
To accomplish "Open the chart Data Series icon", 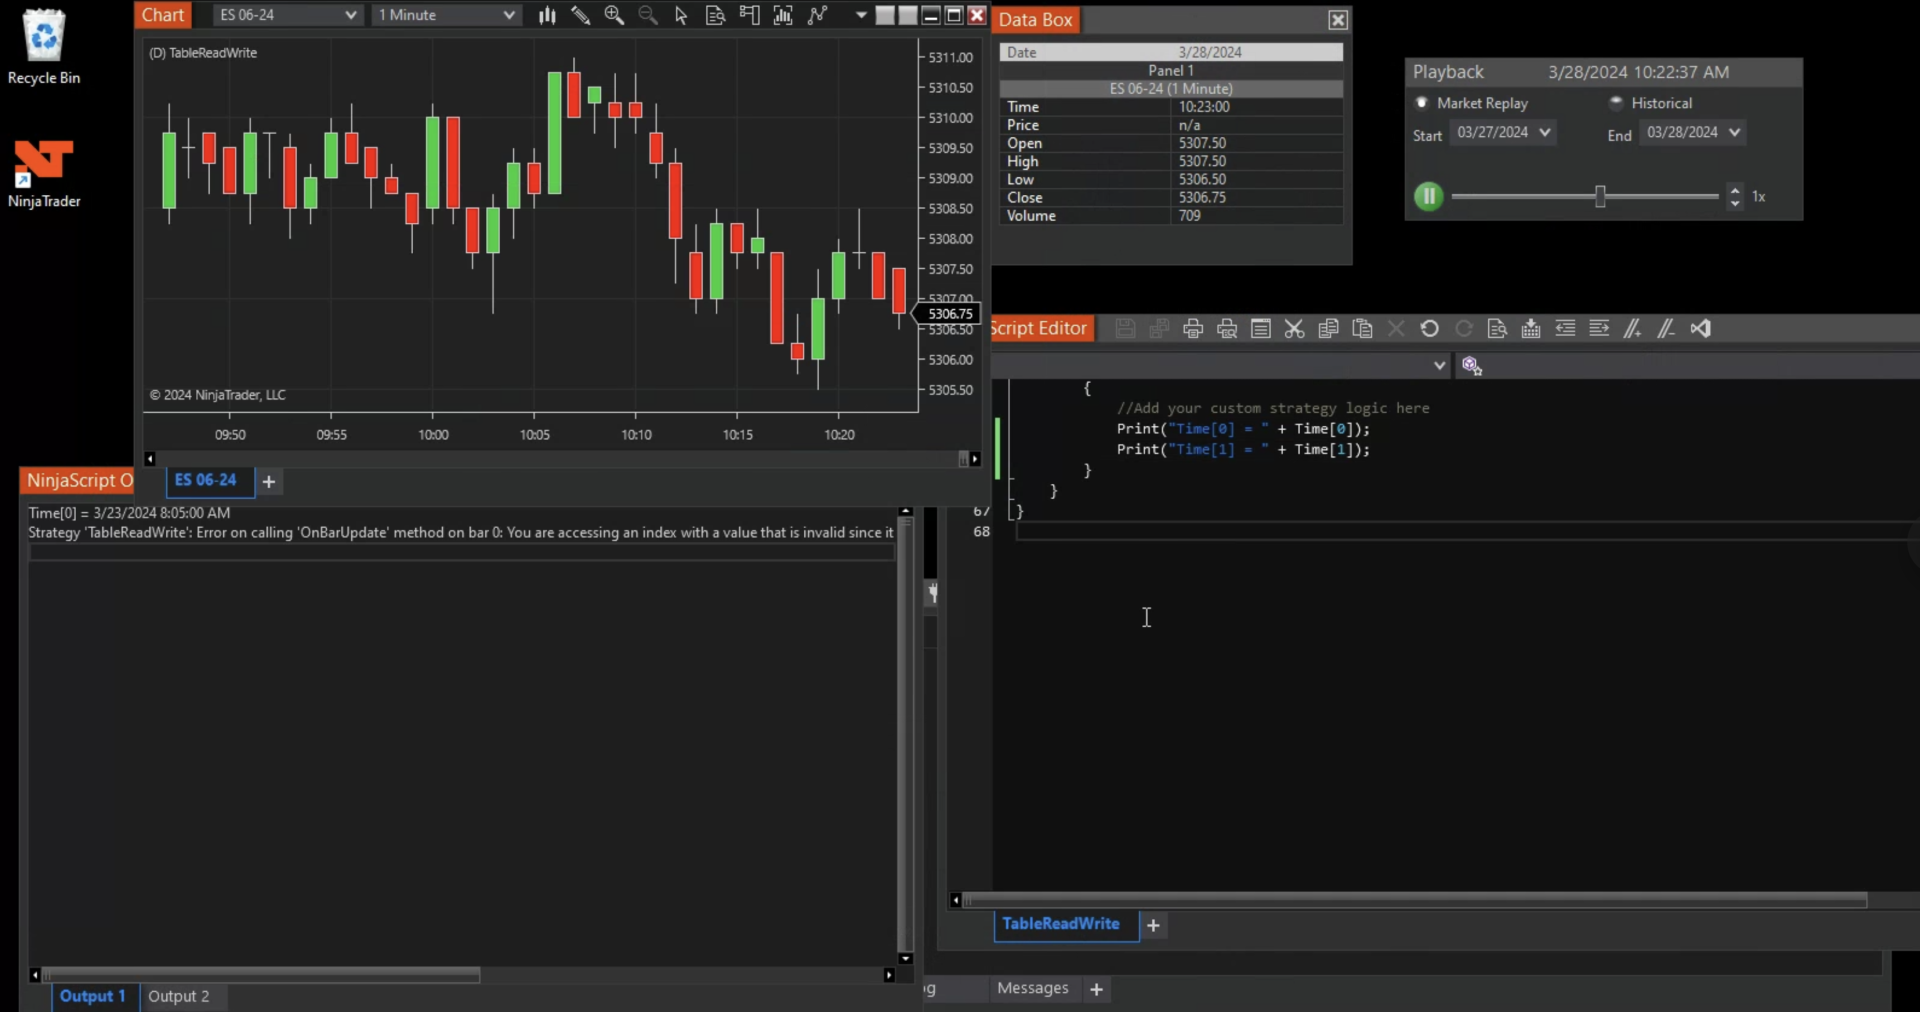I will pyautogui.click(x=715, y=15).
